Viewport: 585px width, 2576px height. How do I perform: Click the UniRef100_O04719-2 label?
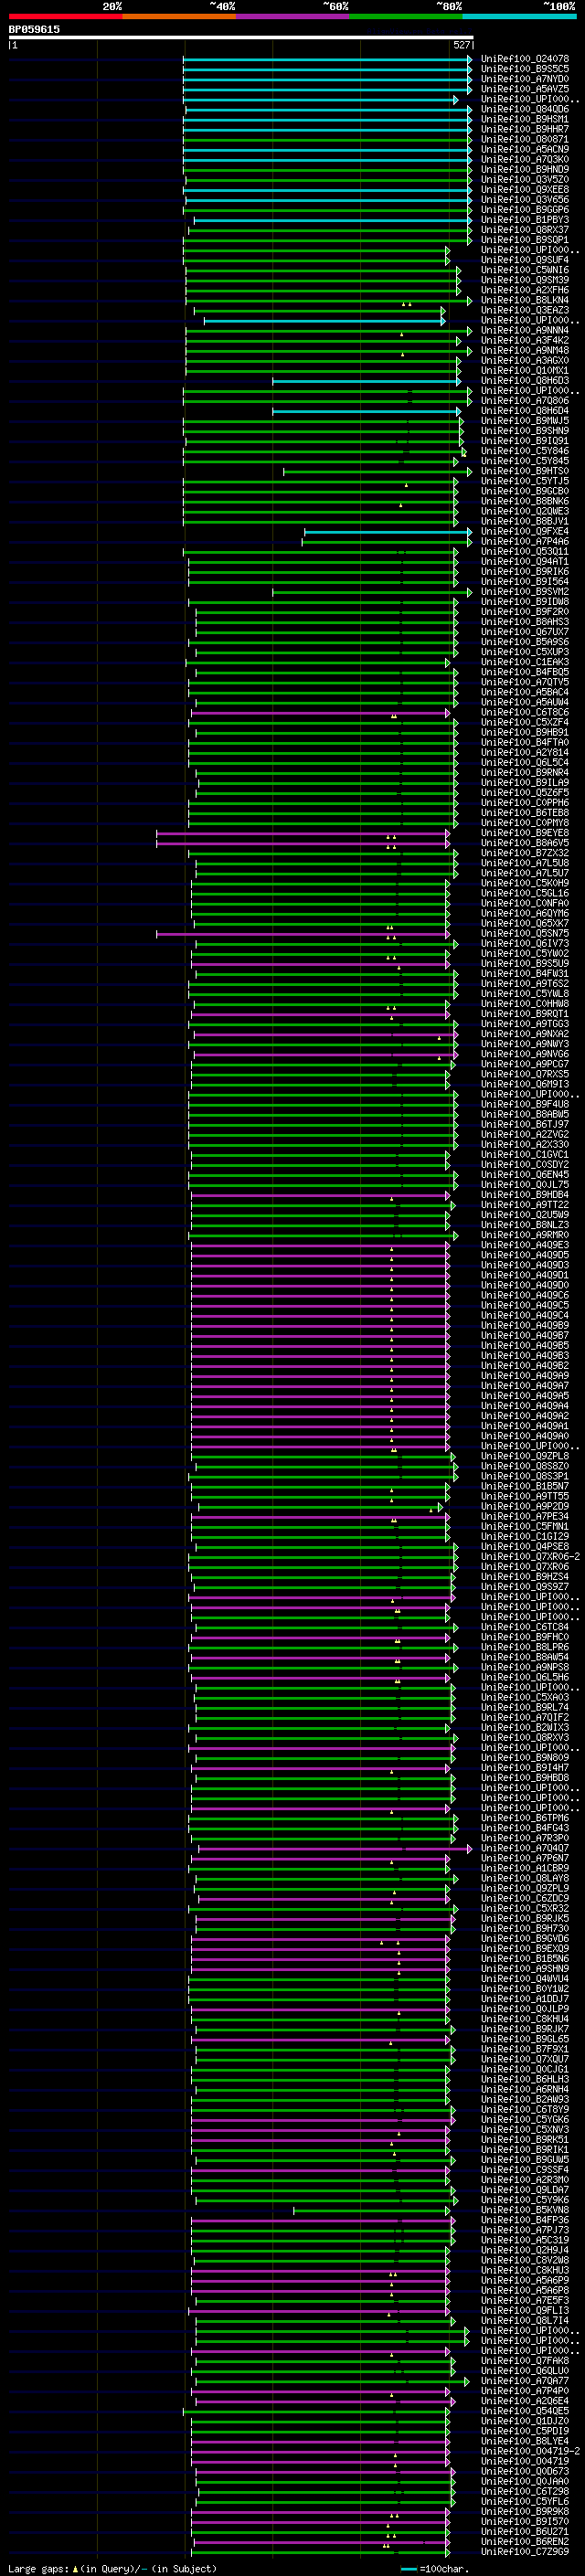click(x=531, y=2451)
